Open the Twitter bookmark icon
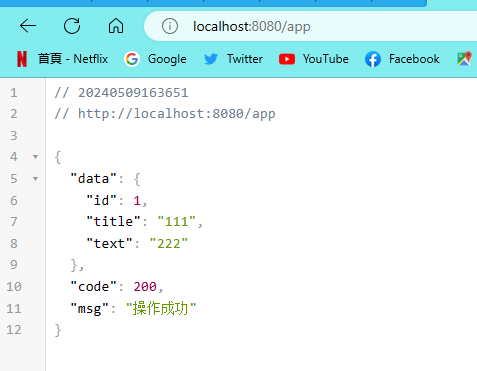The width and height of the screenshot is (477, 371). tap(211, 59)
